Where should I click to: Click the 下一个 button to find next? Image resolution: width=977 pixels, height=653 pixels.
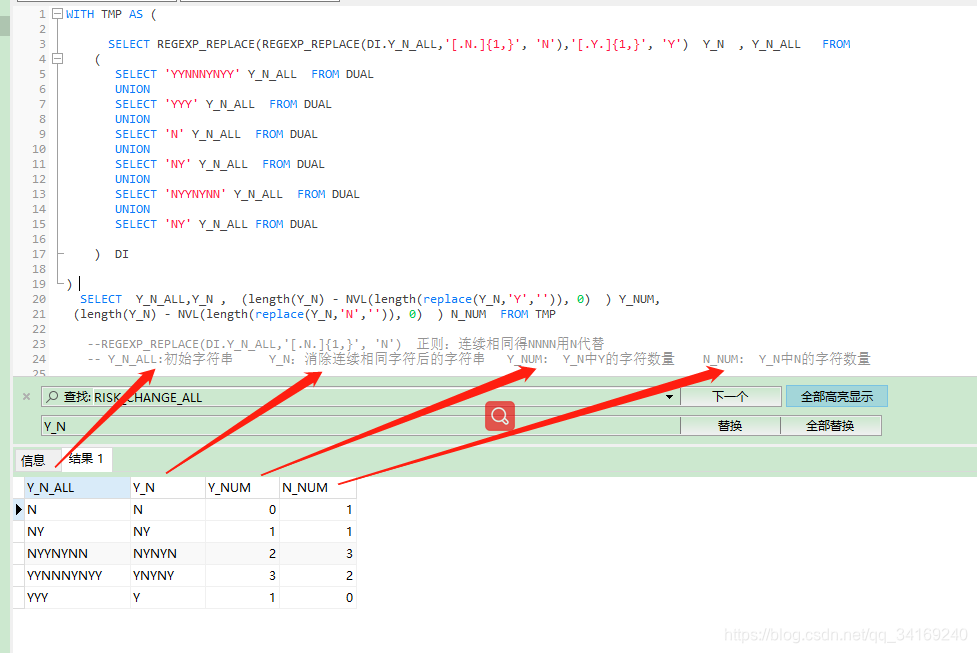click(730, 396)
